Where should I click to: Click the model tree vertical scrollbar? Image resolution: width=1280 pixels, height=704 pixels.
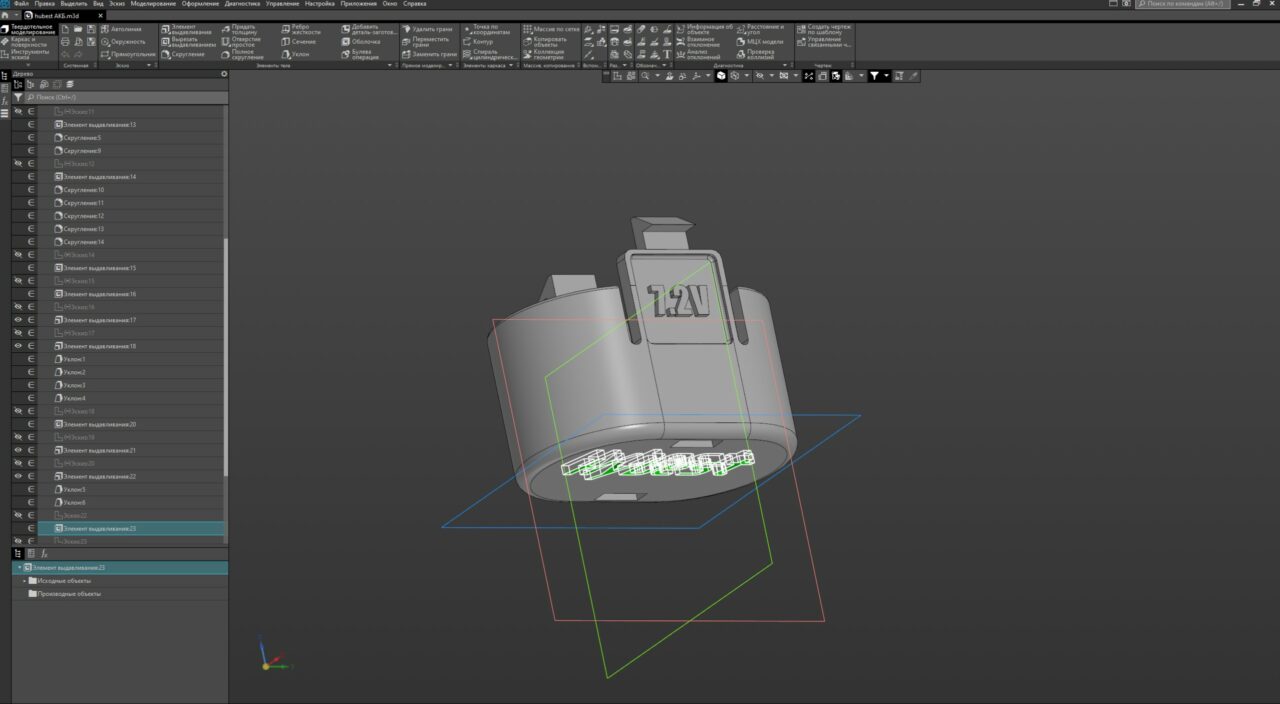coord(226,355)
